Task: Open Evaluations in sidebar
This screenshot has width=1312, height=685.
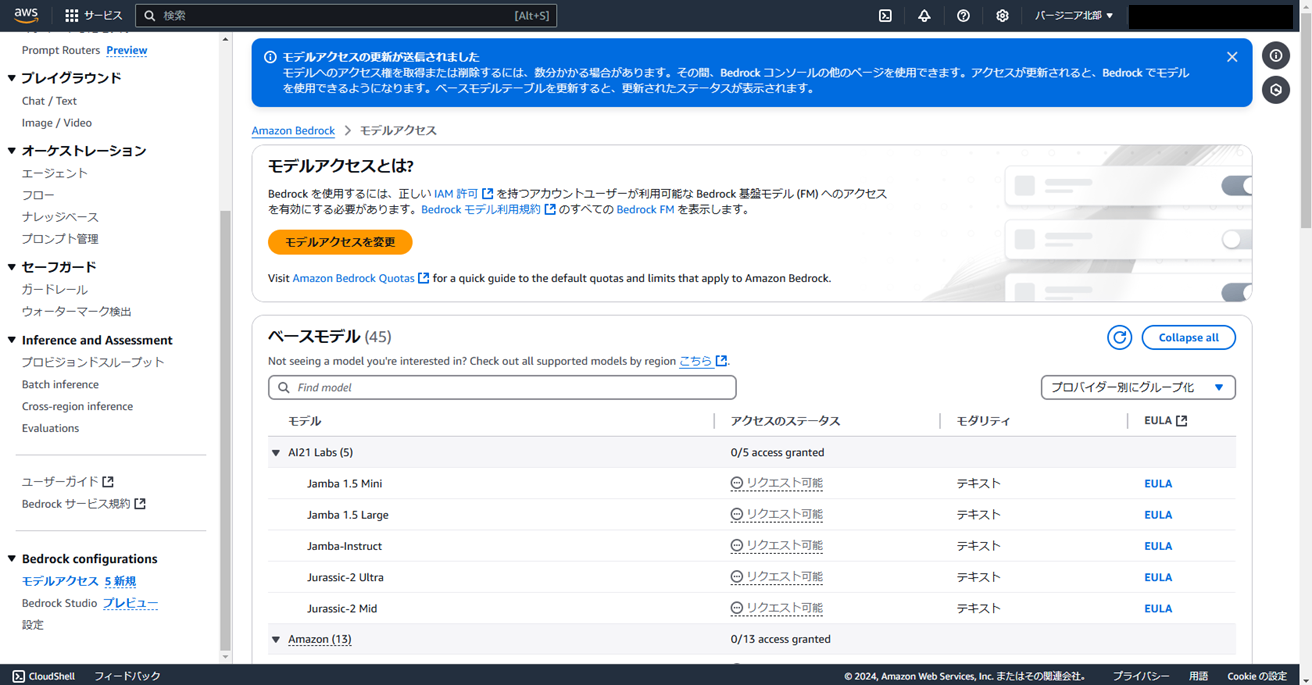Action: coord(50,428)
